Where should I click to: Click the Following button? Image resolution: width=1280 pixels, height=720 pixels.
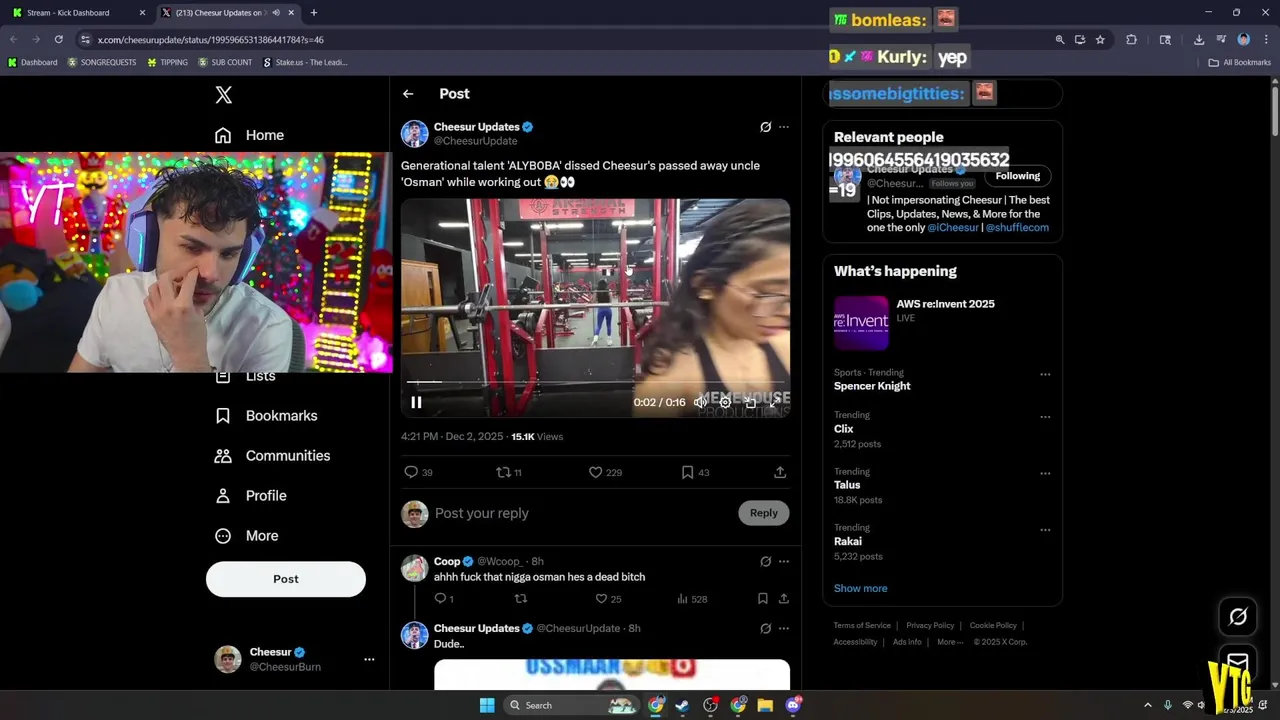coord(1017,176)
